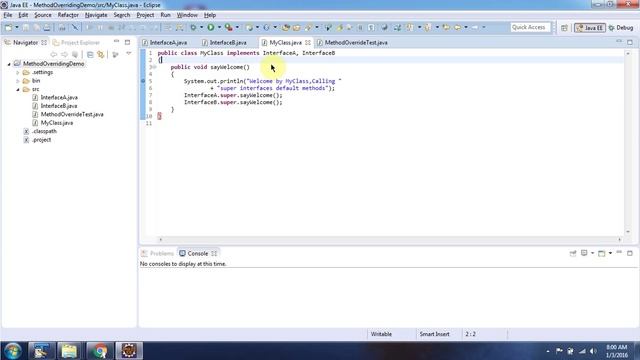Click the Display Selected Console icon
Image resolution: width=640 pixels, height=360 pixels.
click(x=584, y=253)
